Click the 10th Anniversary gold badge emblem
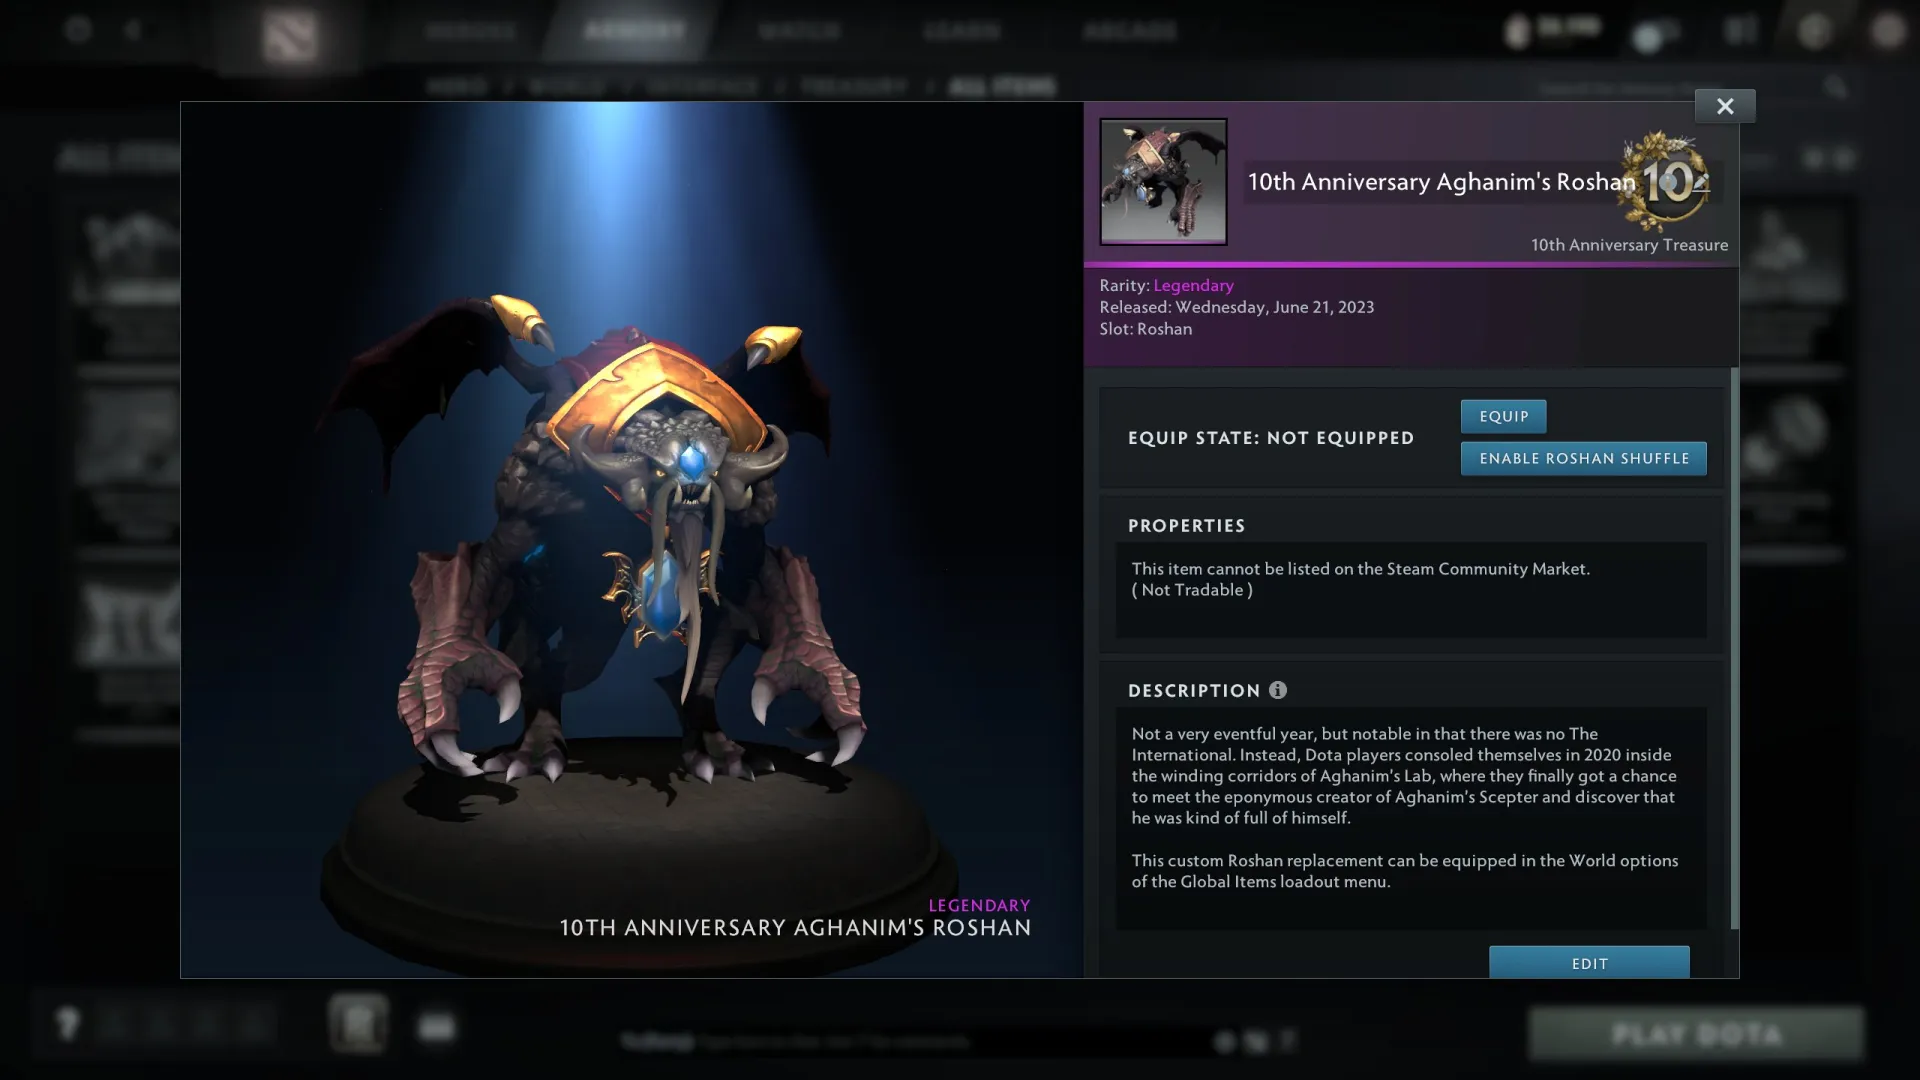The width and height of the screenshot is (1920, 1080). point(1664,182)
